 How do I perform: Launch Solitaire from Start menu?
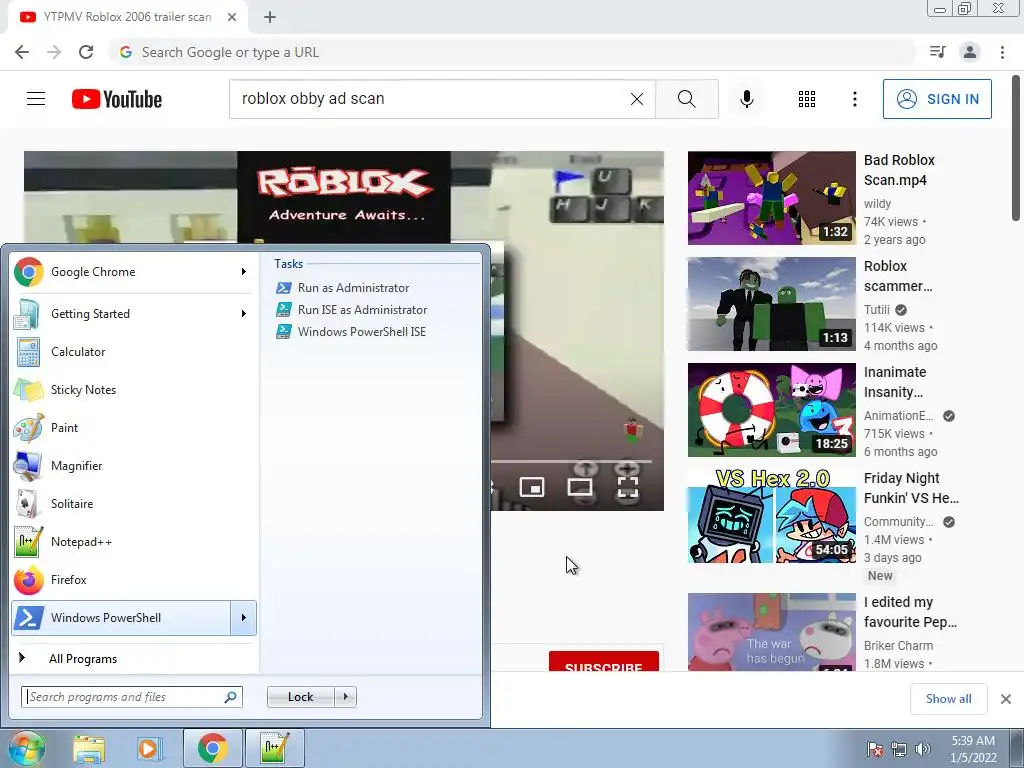[134, 504]
